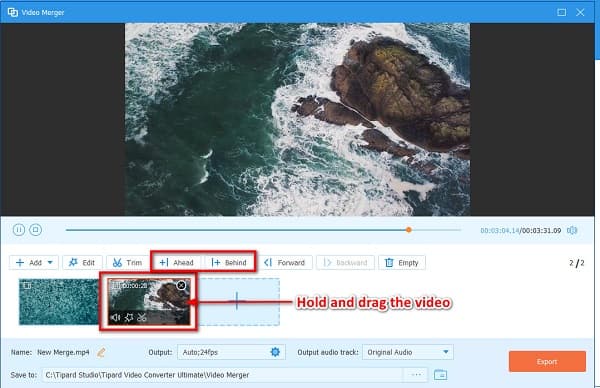This screenshot has height=388, width=600.
Task: Click the edit star icon on selected clip
Action: (x=129, y=317)
